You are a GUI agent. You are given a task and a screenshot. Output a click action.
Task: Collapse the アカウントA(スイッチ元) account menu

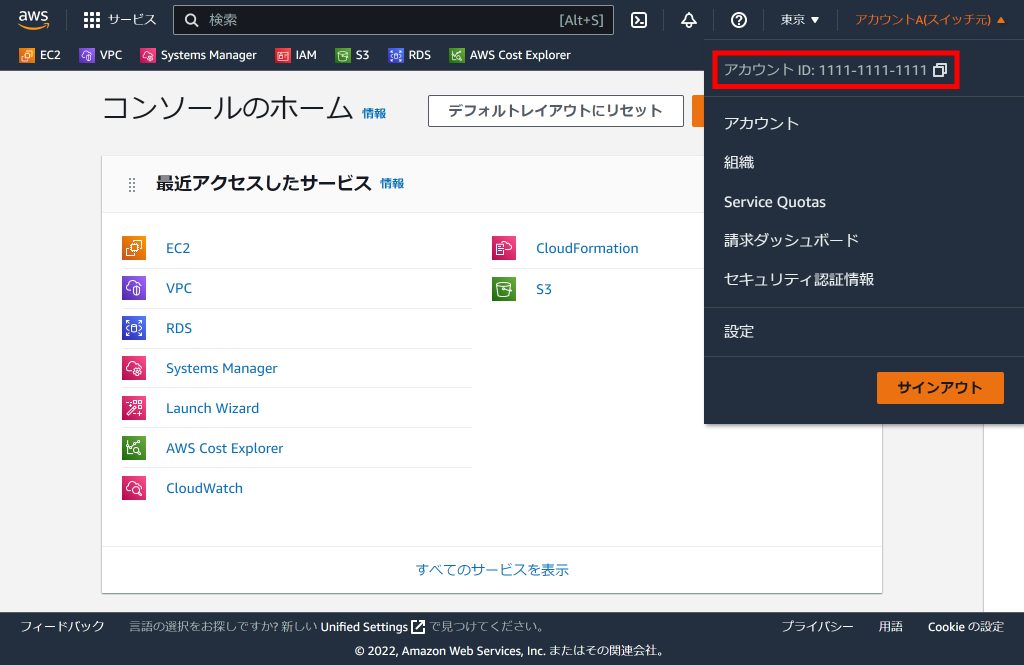pos(930,20)
